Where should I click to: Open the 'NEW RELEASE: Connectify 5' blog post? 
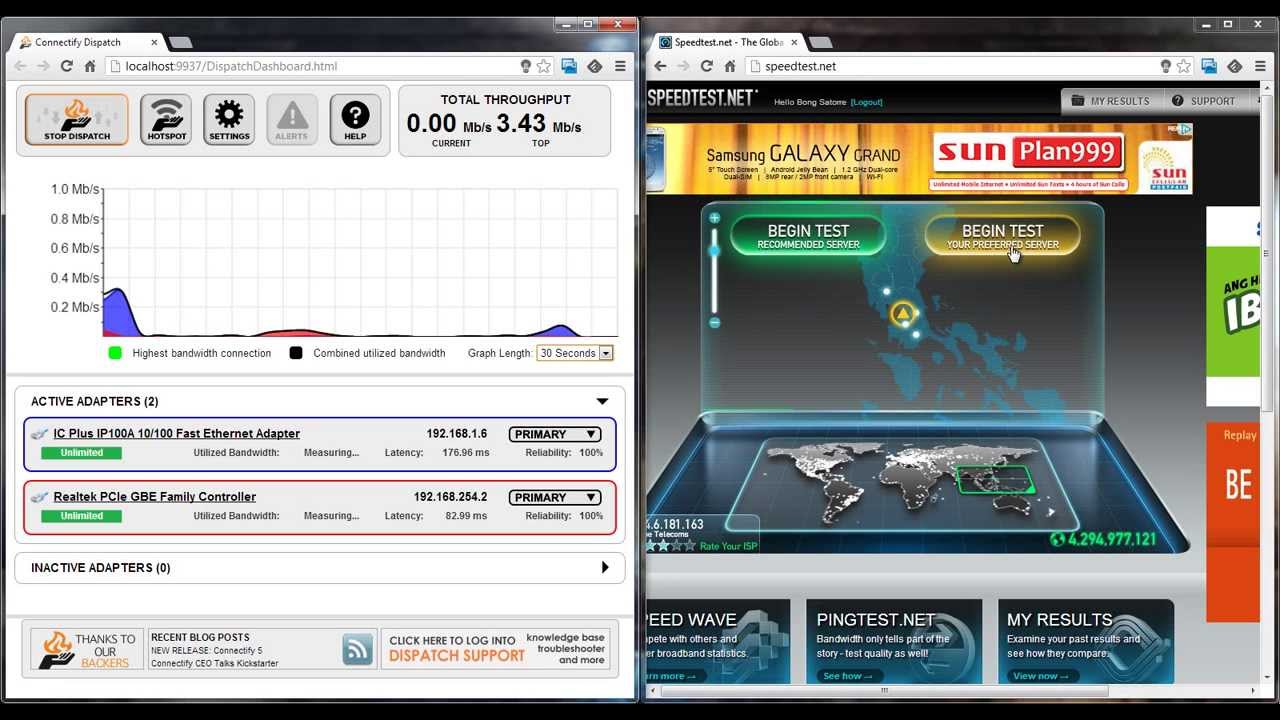click(x=207, y=650)
